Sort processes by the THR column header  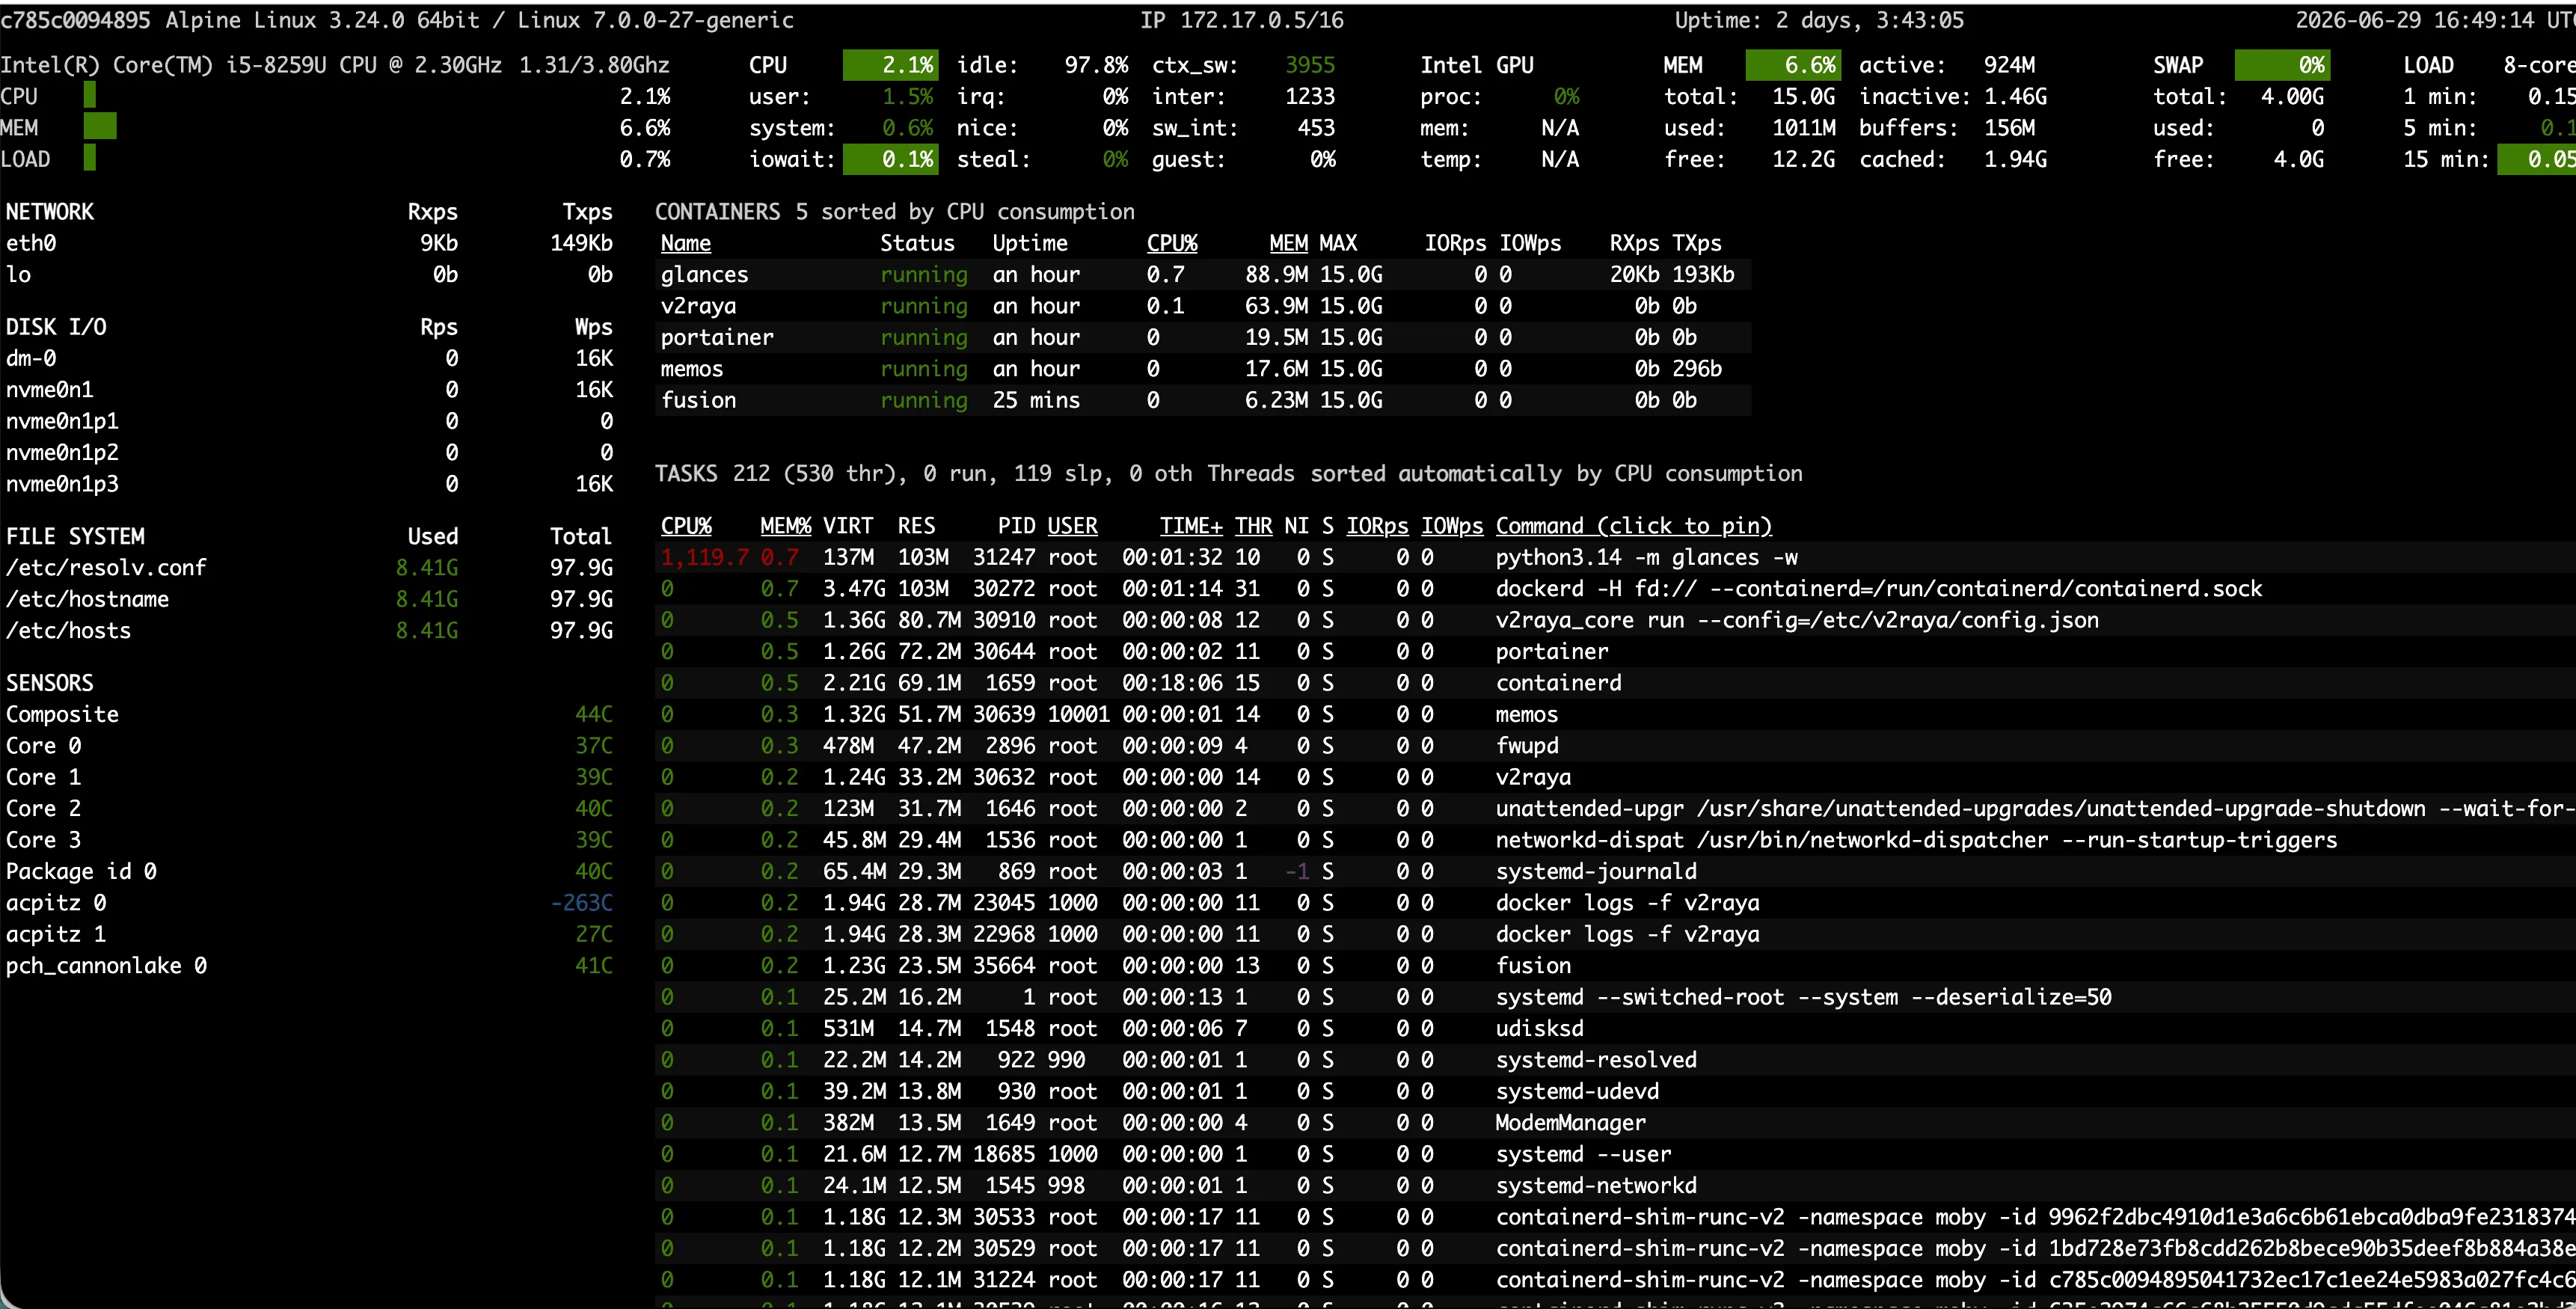pyautogui.click(x=1253, y=526)
